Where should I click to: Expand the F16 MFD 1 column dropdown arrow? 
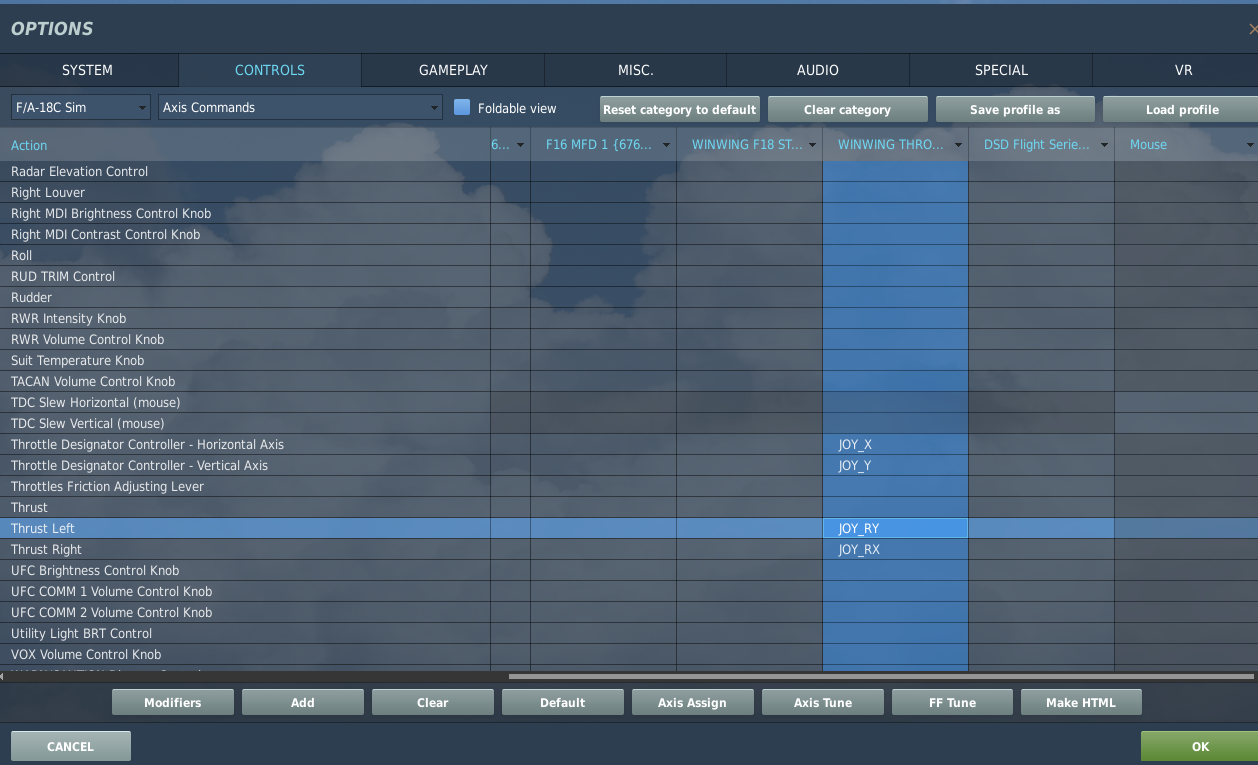tap(666, 145)
